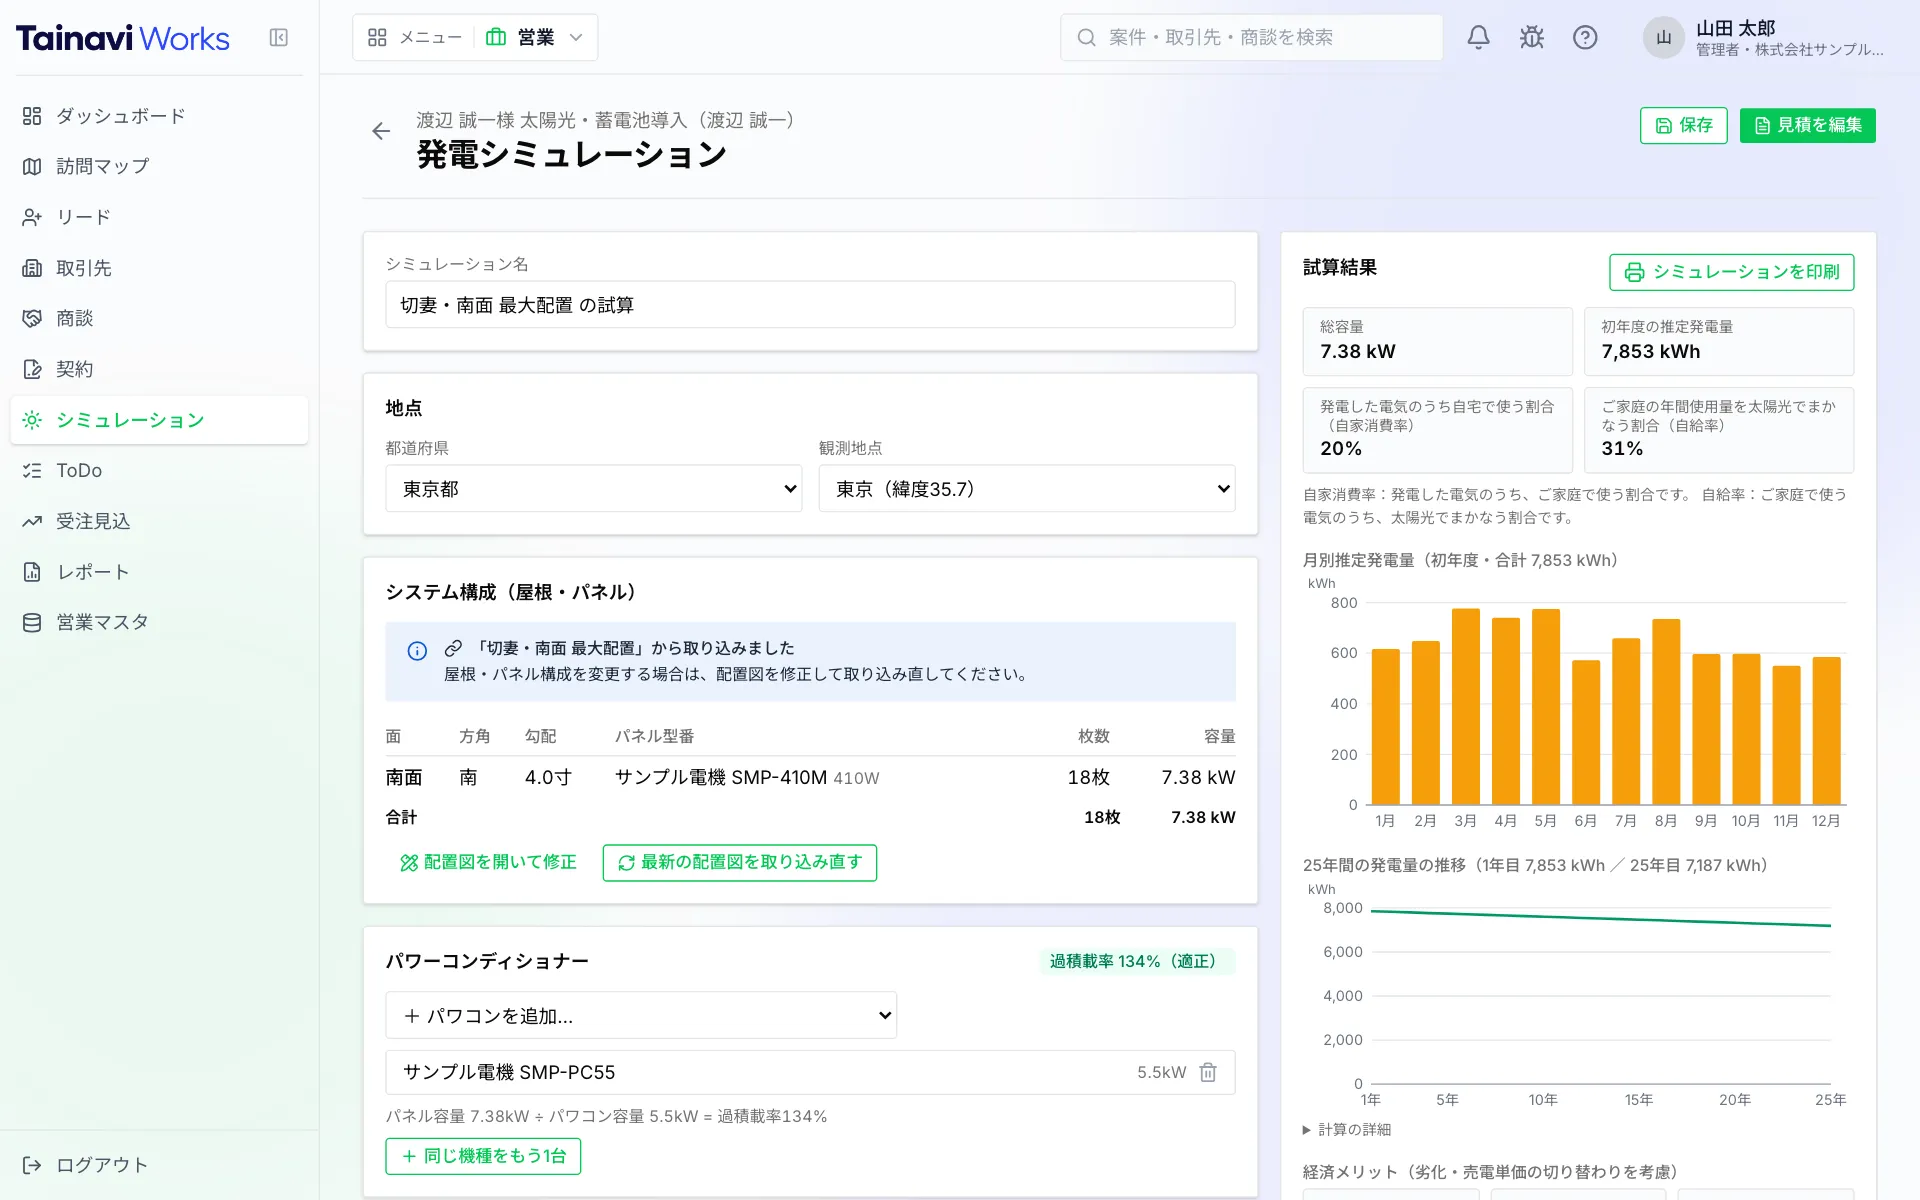Open the メニュー grid button
The width and height of the screenshot is (1920, 1200).
point(414,38)
